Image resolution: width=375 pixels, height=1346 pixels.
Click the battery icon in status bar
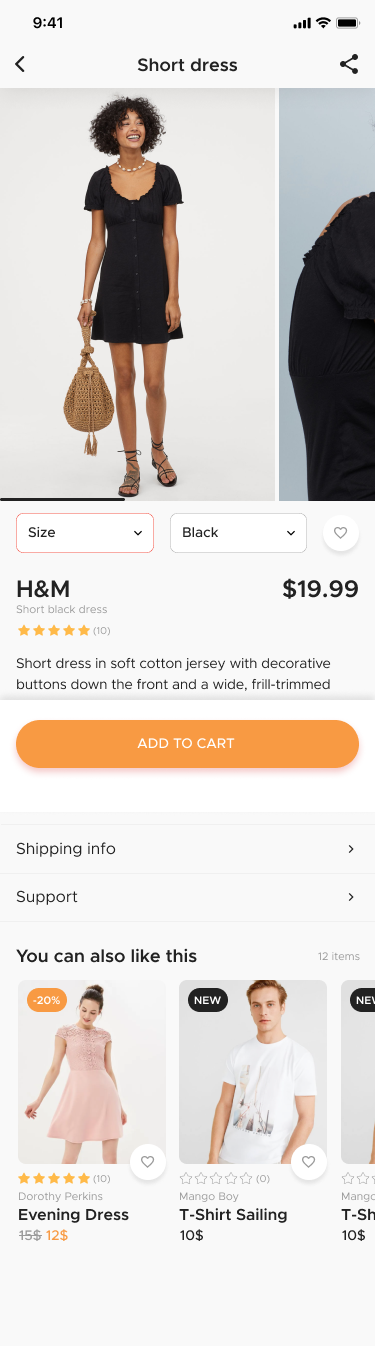(x=348, y=22)
